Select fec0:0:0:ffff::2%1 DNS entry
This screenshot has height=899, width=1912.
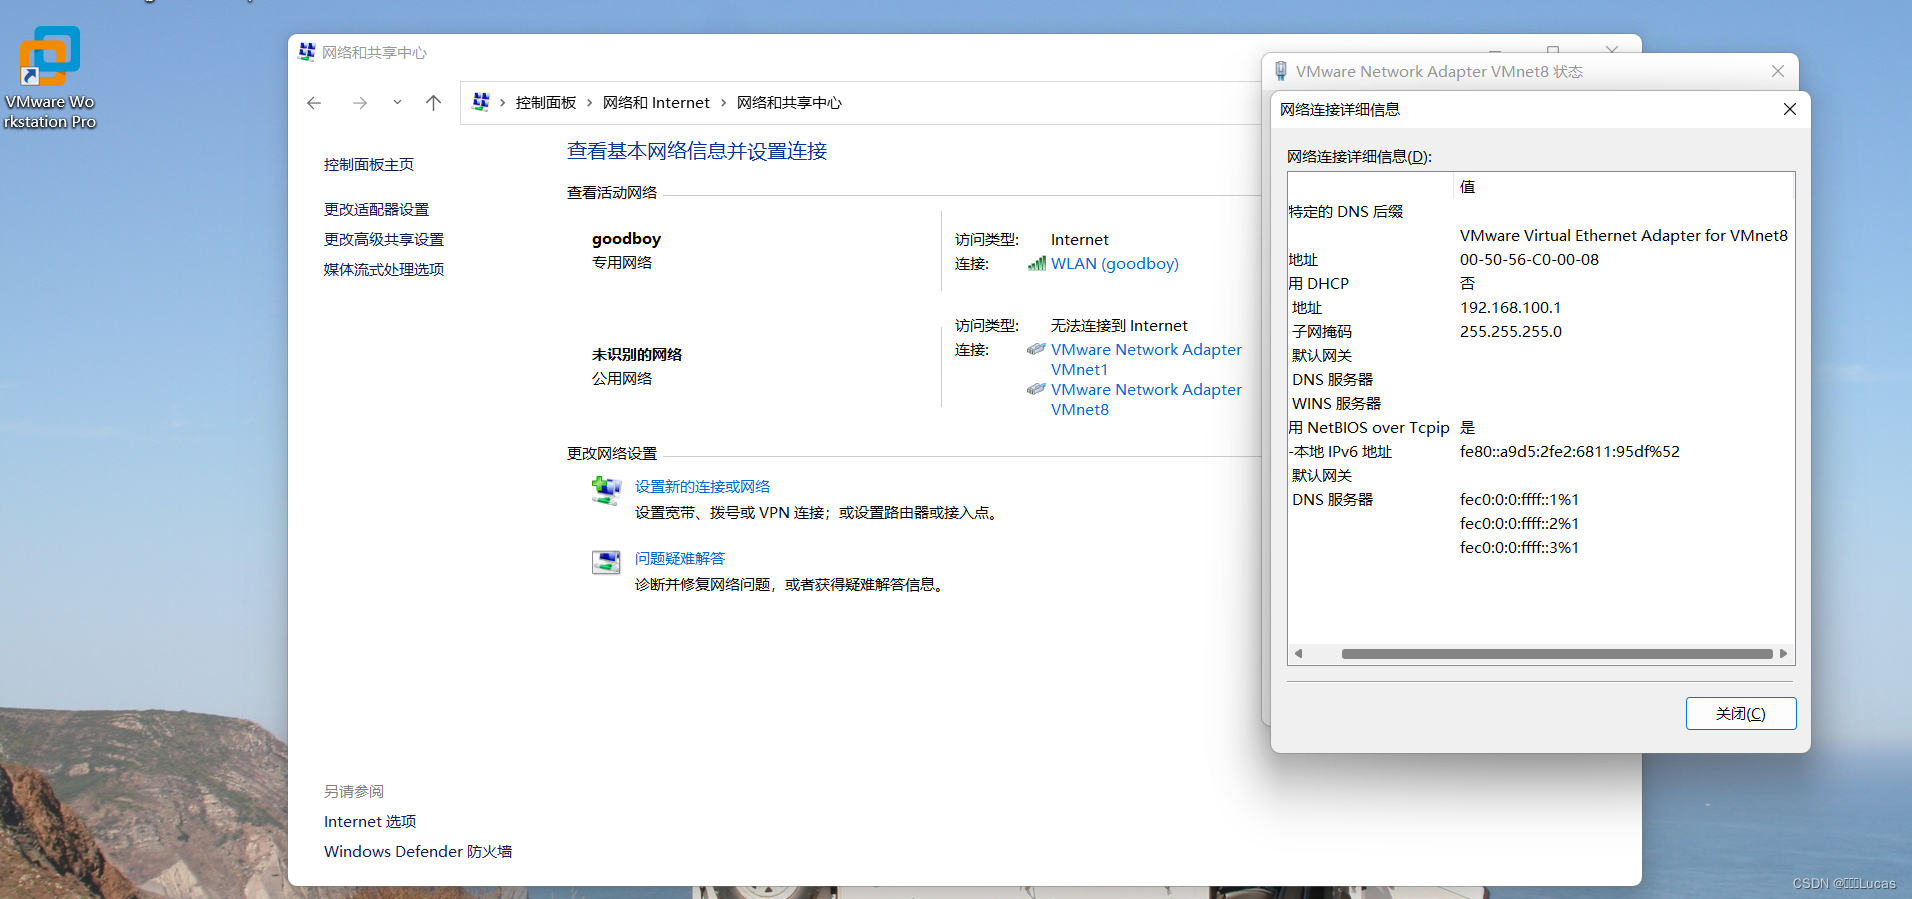1519,524
